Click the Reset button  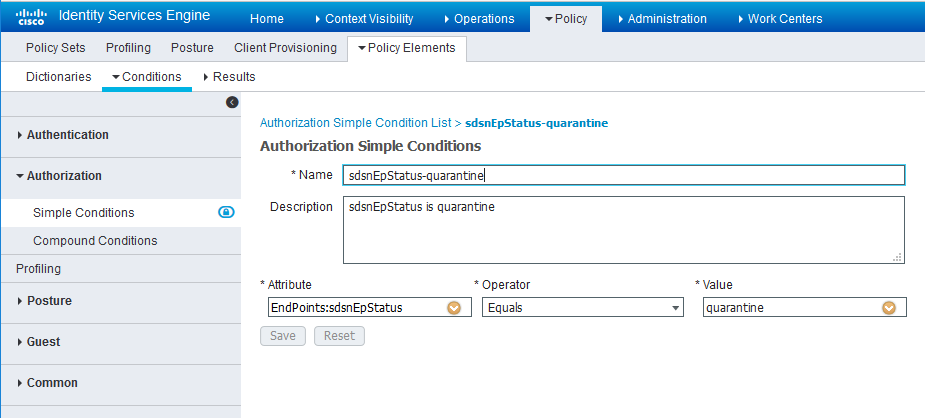(339, 336)
